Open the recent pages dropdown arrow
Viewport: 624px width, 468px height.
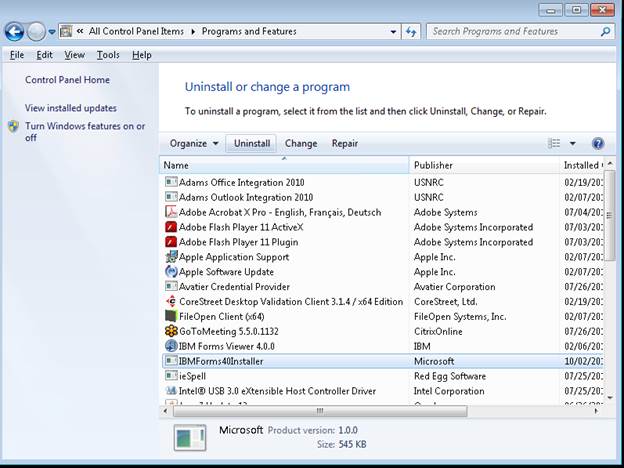[52, 31]
